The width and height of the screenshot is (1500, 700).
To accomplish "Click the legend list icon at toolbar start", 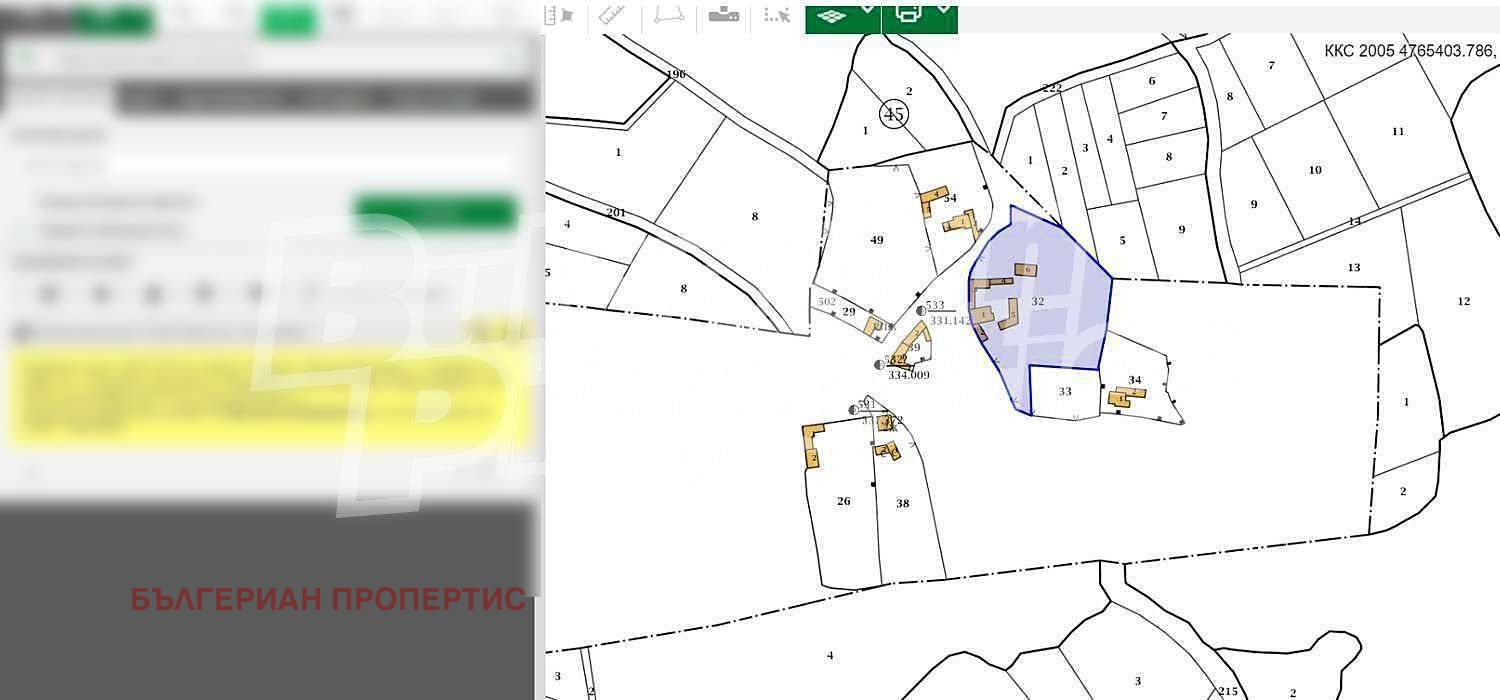I will (x=550, y=15).
